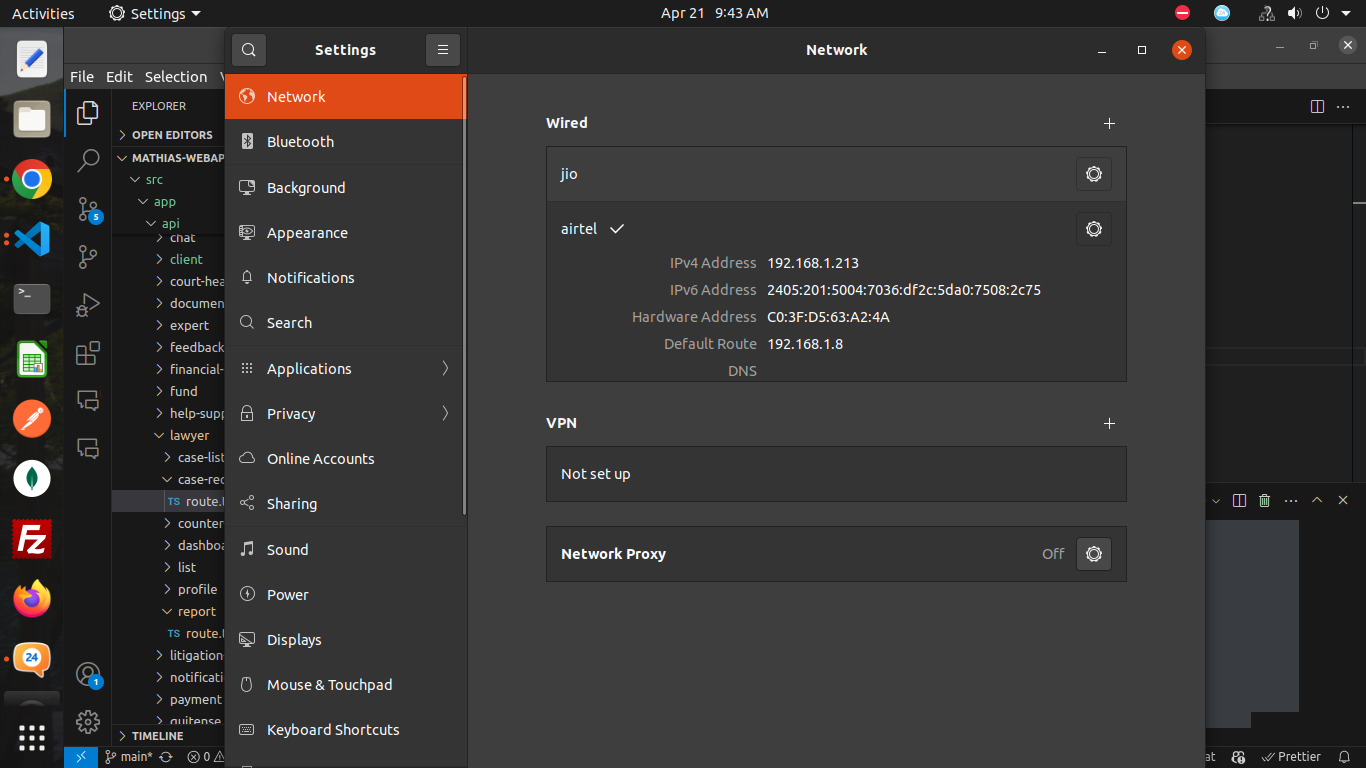Open settings gear for jio connection
The height and width of the screenshot is (768, 1366).
point(1093,174)
